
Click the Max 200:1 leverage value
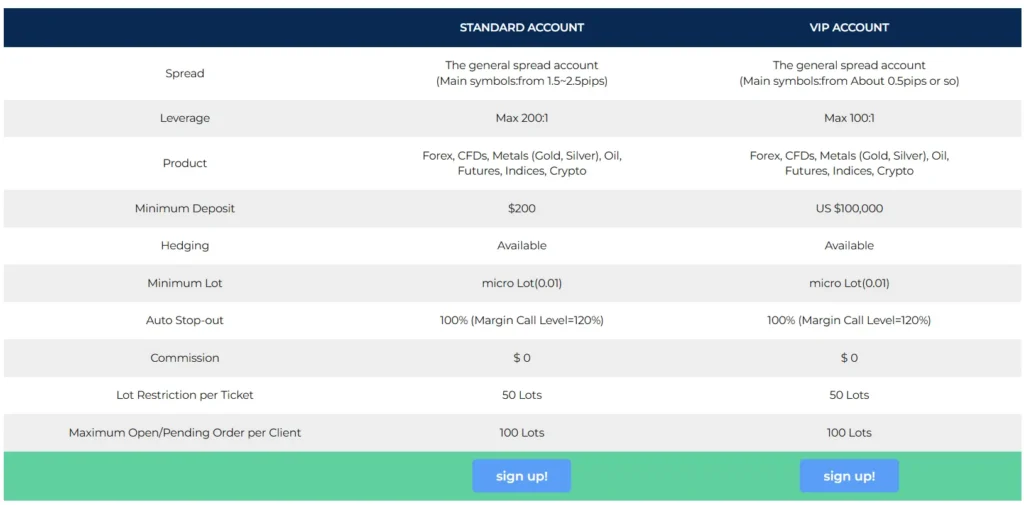tap(521, 118)
